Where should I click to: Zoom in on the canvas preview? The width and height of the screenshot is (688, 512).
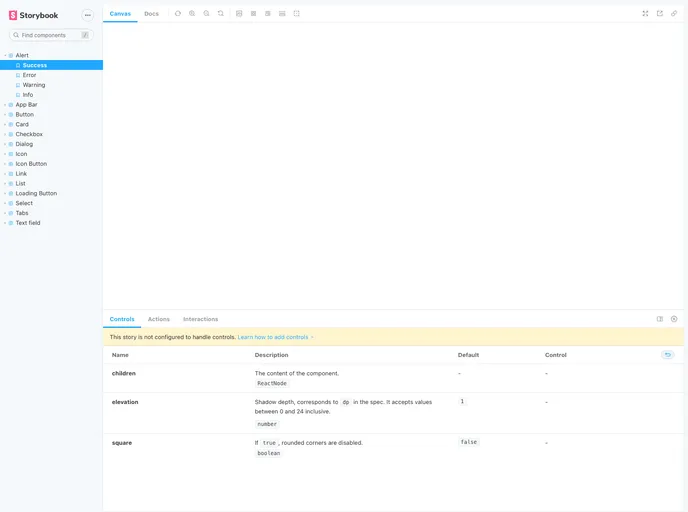point(192,14)
